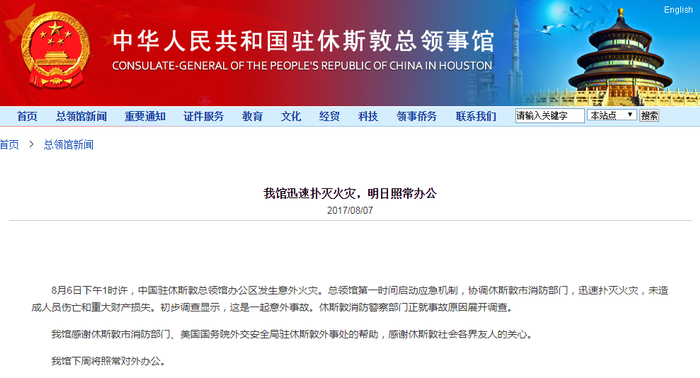Click the Temple of Heaven banner image
The image size is (700, 378).
pos(621,56)
